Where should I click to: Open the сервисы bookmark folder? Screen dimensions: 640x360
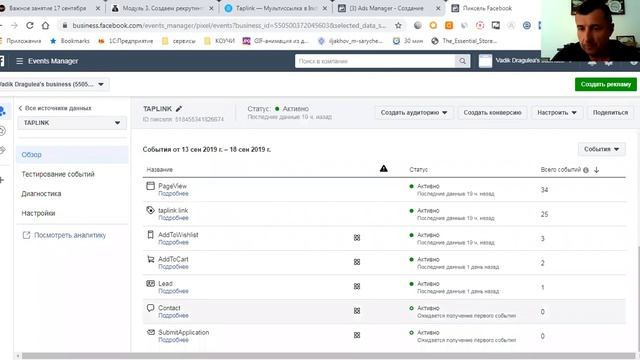179,41
